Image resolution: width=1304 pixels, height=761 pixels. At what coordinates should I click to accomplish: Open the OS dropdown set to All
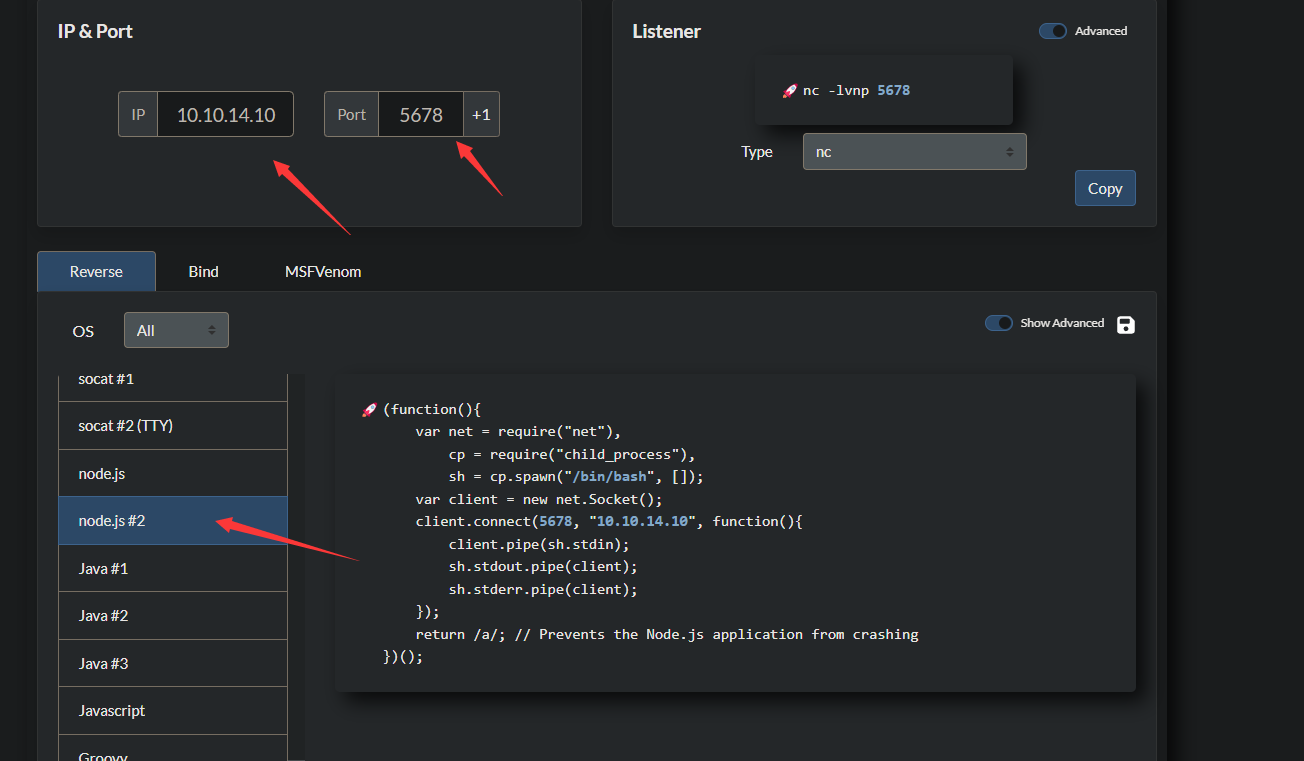176,330
